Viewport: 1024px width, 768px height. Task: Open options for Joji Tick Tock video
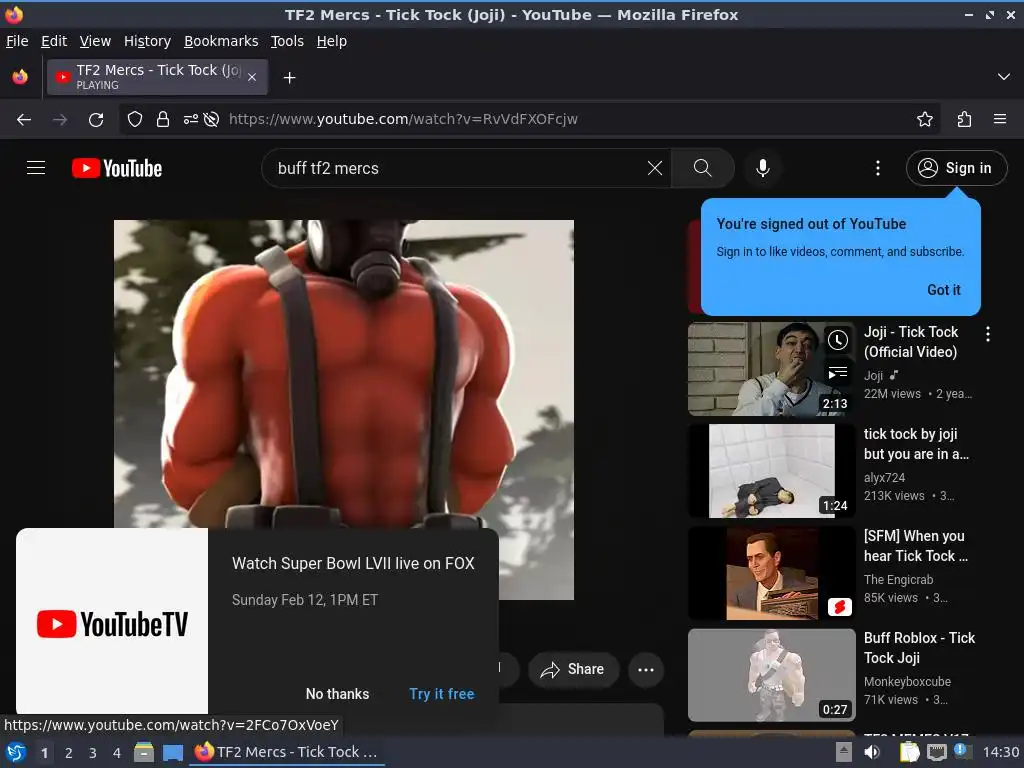987,334
